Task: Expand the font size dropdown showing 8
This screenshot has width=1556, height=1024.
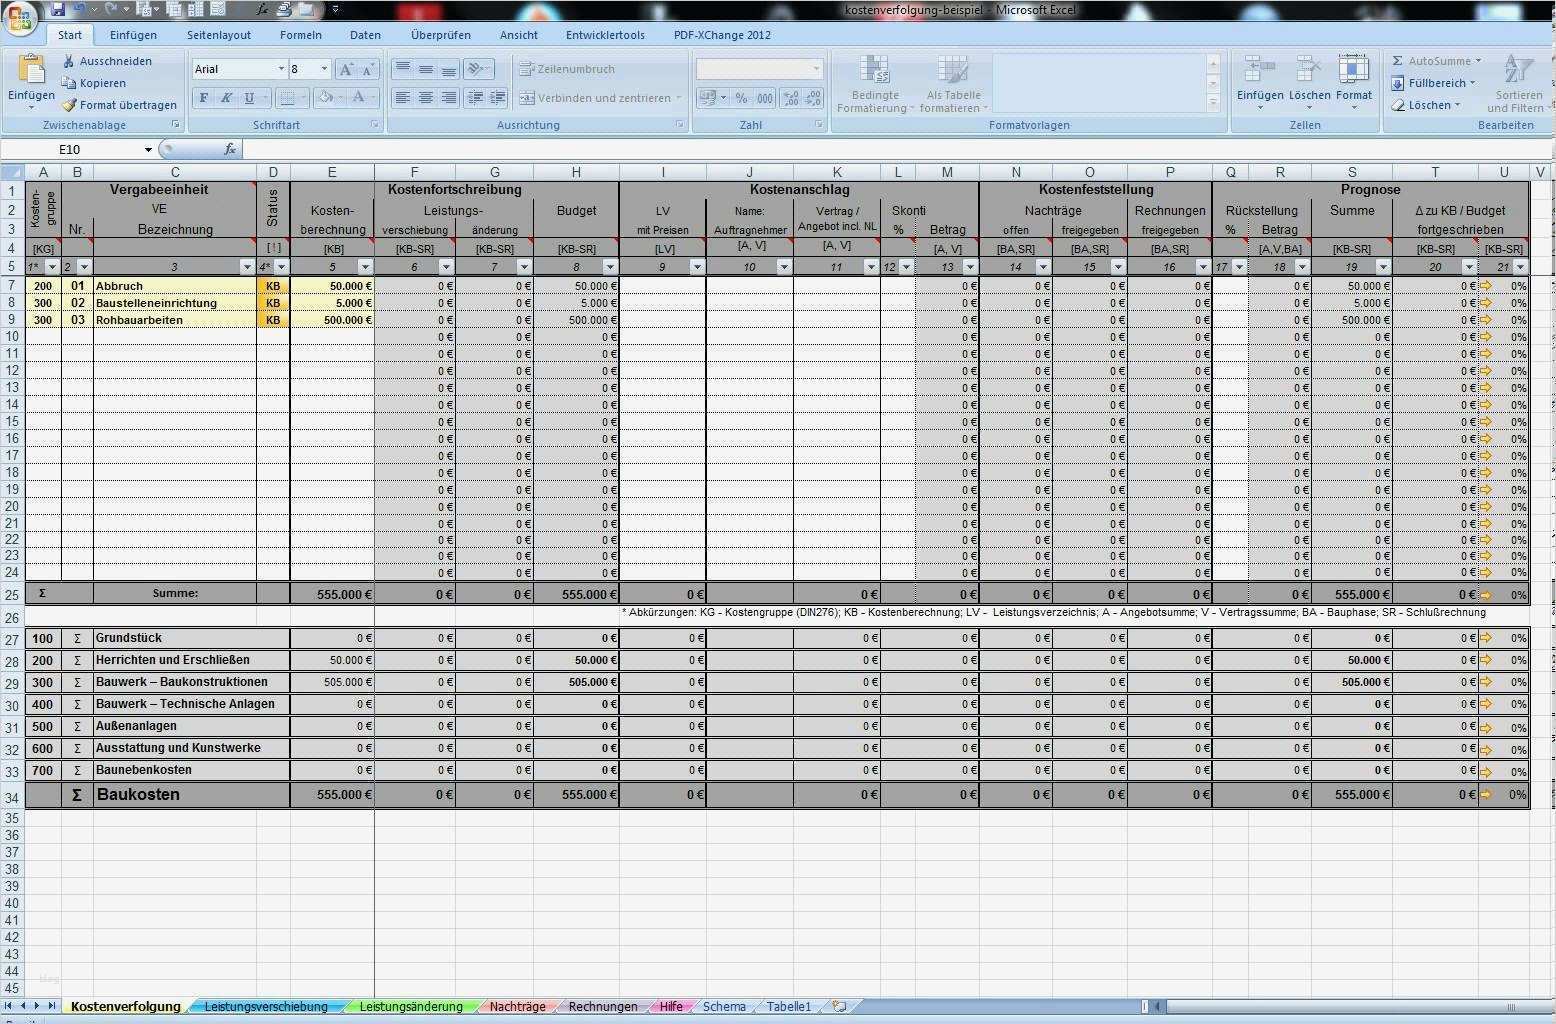Action: click(324, 68)
